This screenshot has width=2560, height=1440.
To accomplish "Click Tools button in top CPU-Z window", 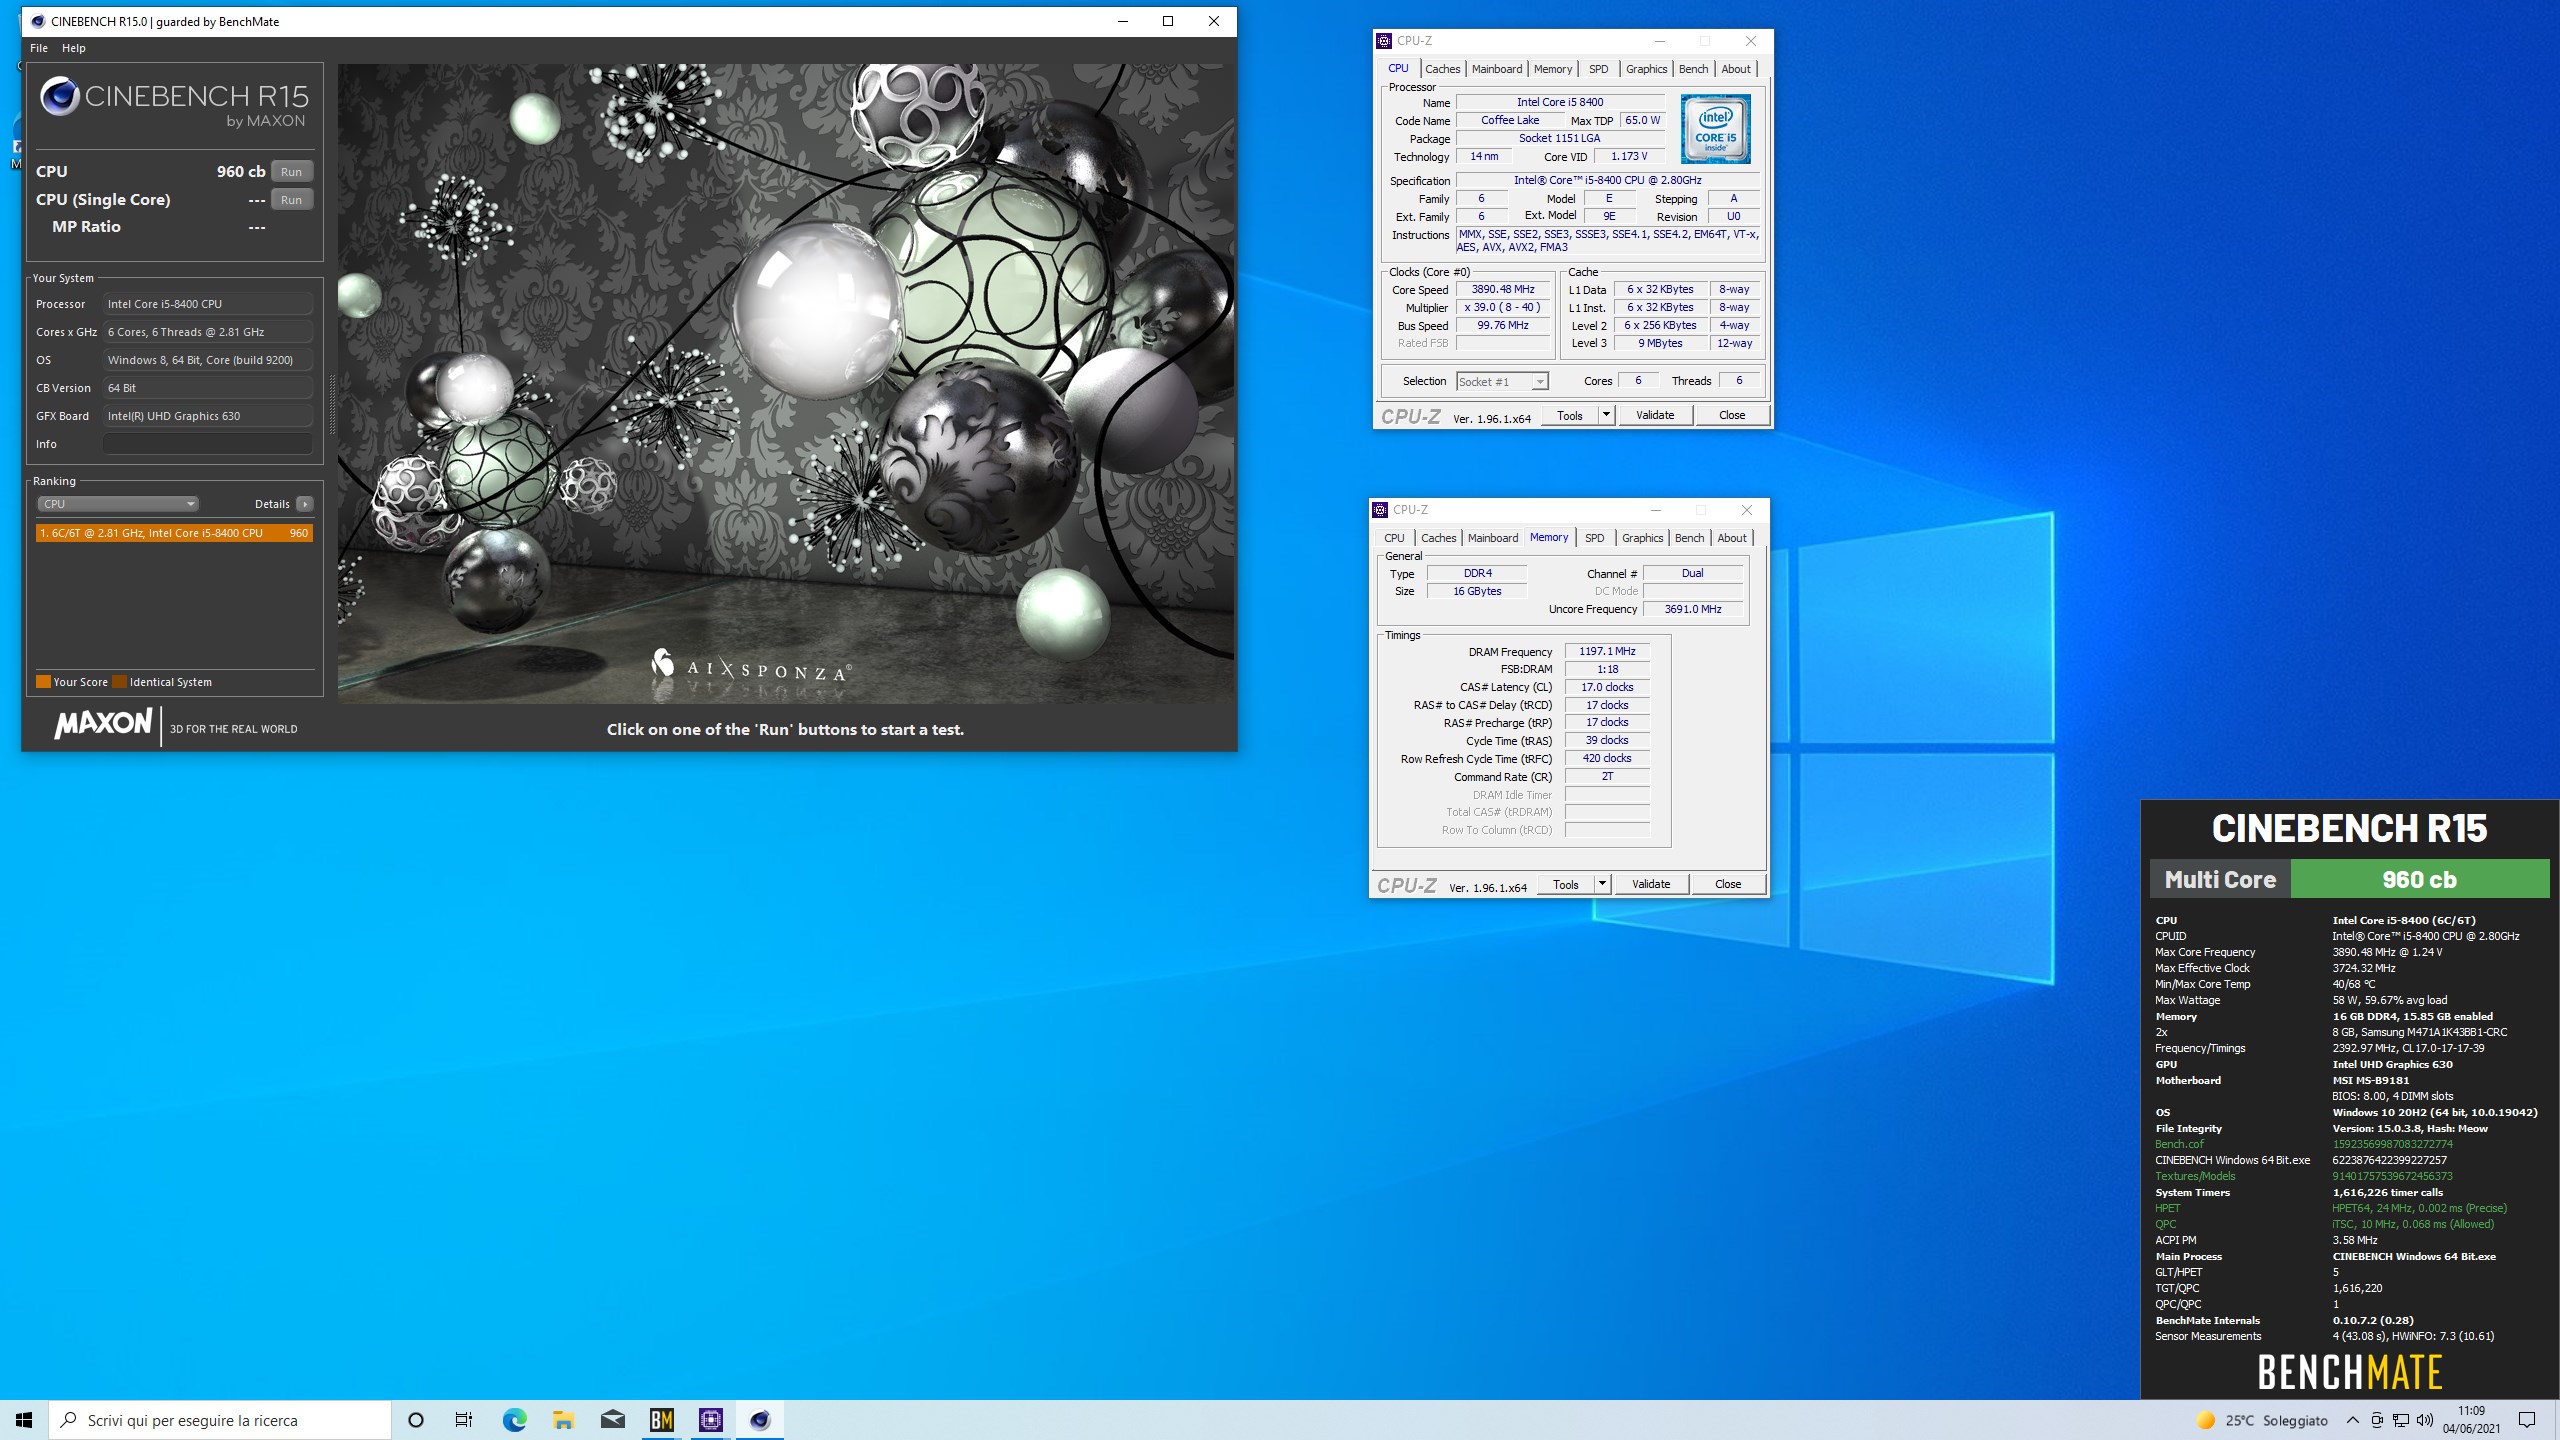I will pos(1569,415).
